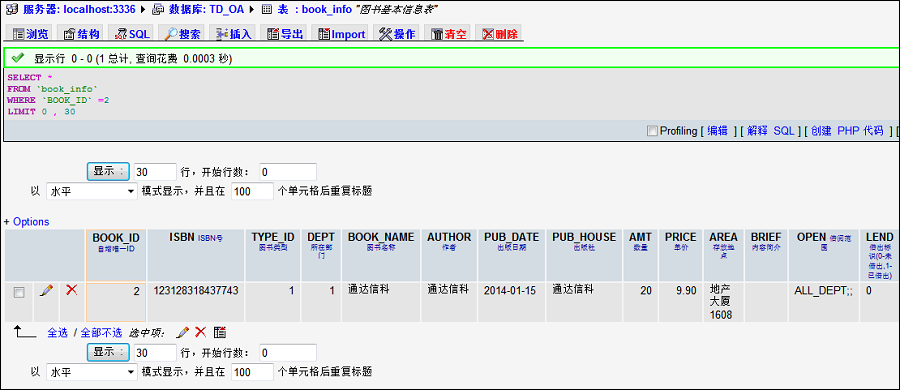900x390 pixels.
Task: Click the export icon after 选中项
Action: (220, 332)
